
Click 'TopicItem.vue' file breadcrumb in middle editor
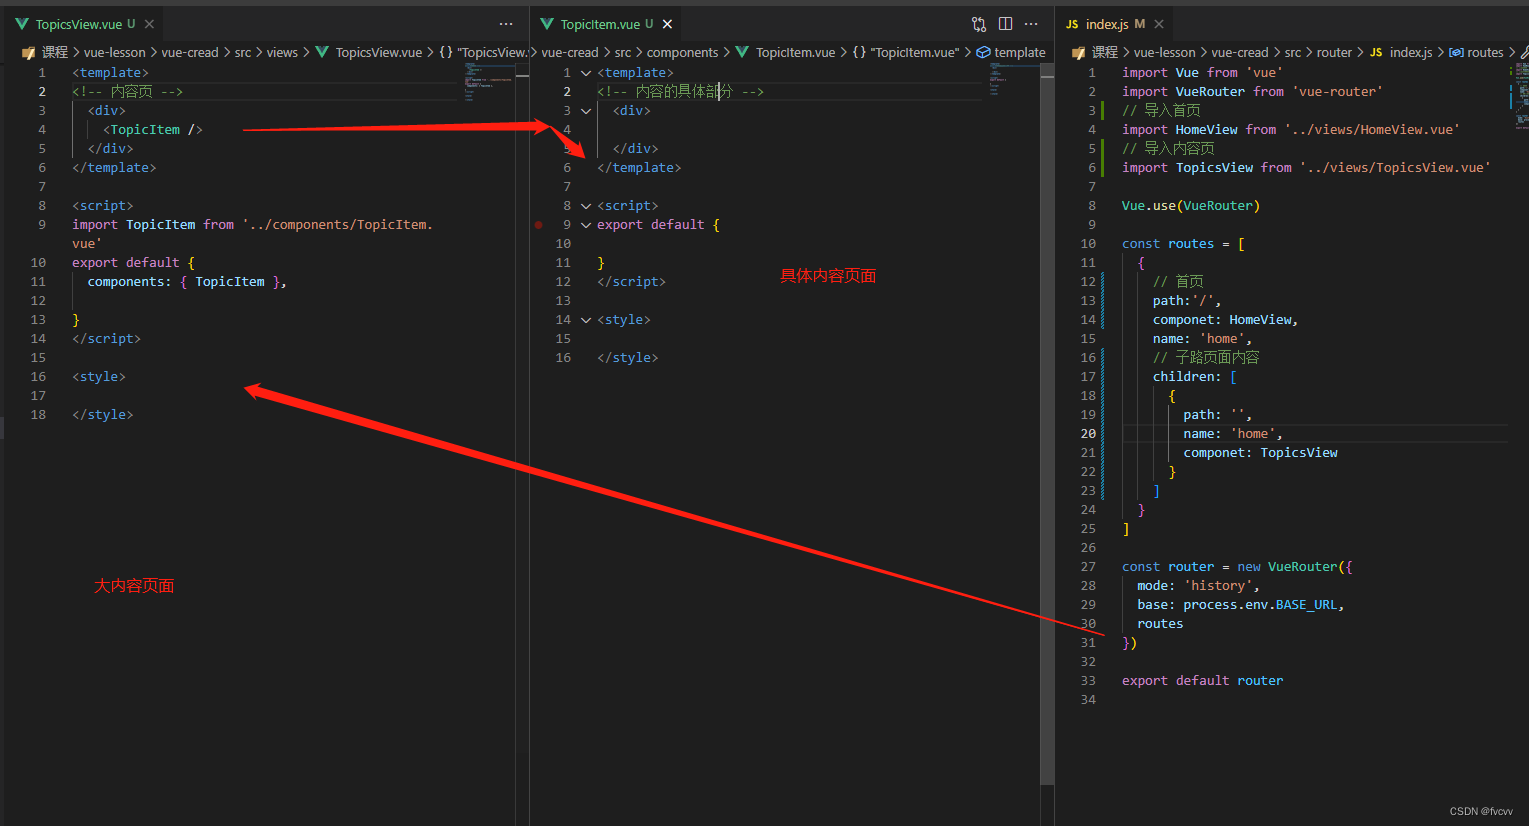coord(786,52)
